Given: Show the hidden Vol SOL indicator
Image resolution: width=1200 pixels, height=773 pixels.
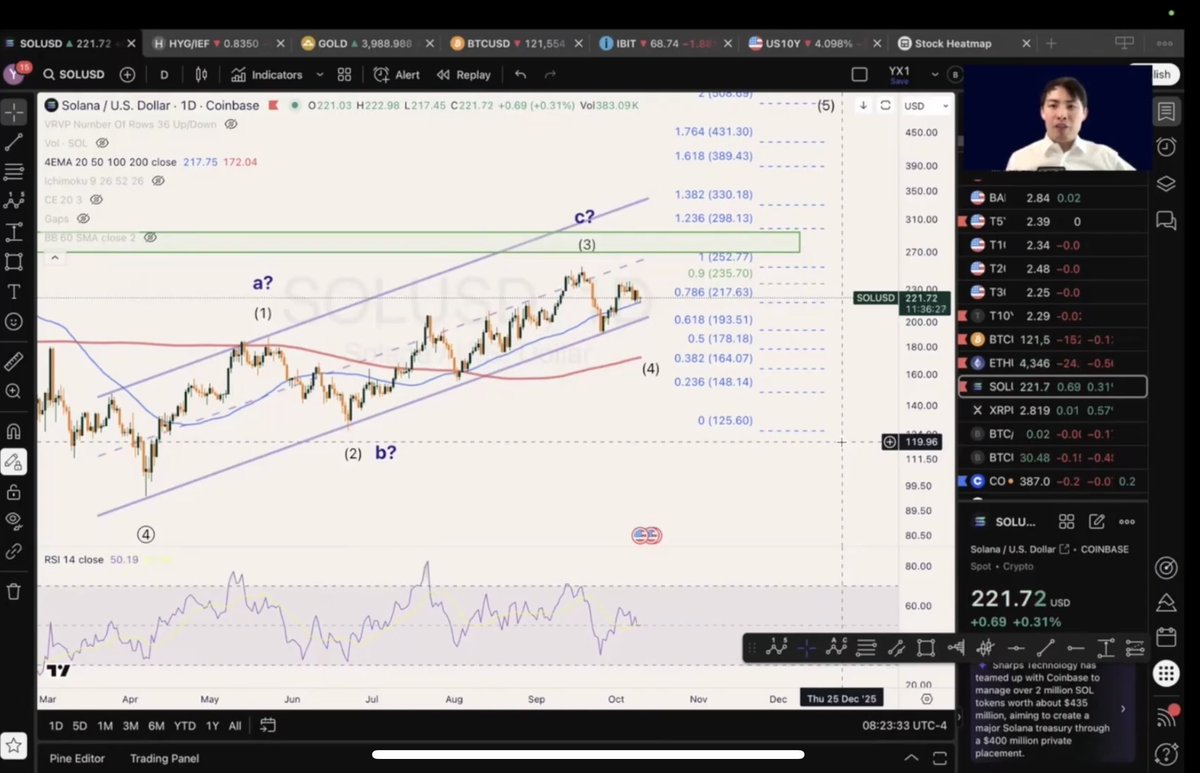Looking at the screenshot, I should click(x=102, y=143).
